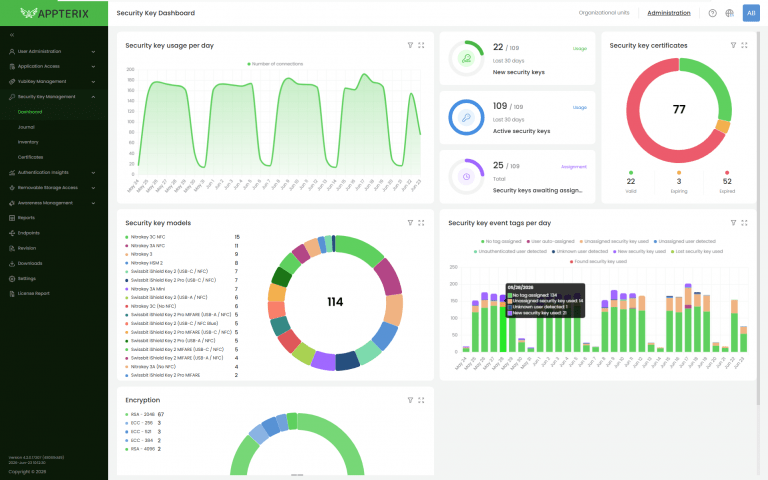
Task: Click the Downloads icon in sidebar
Action: pos(12,264)
